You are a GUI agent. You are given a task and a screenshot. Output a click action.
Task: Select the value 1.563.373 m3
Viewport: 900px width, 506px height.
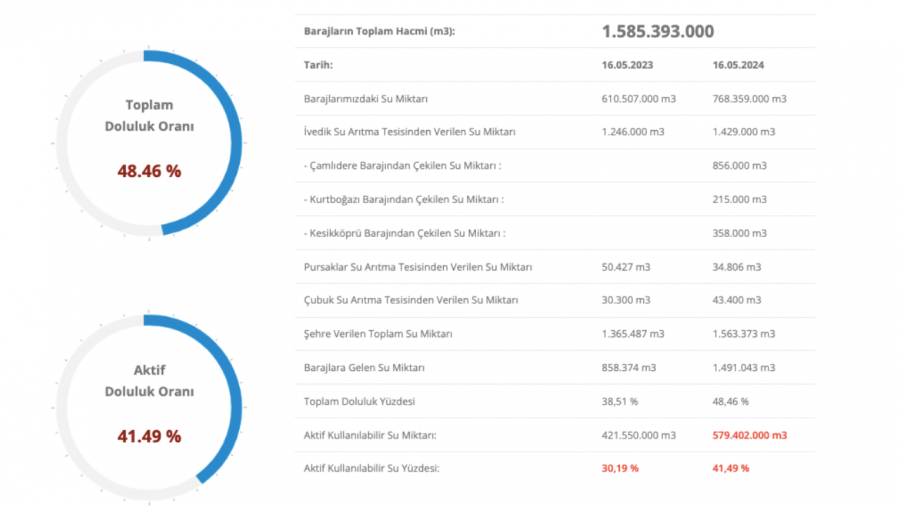point(744,334)
